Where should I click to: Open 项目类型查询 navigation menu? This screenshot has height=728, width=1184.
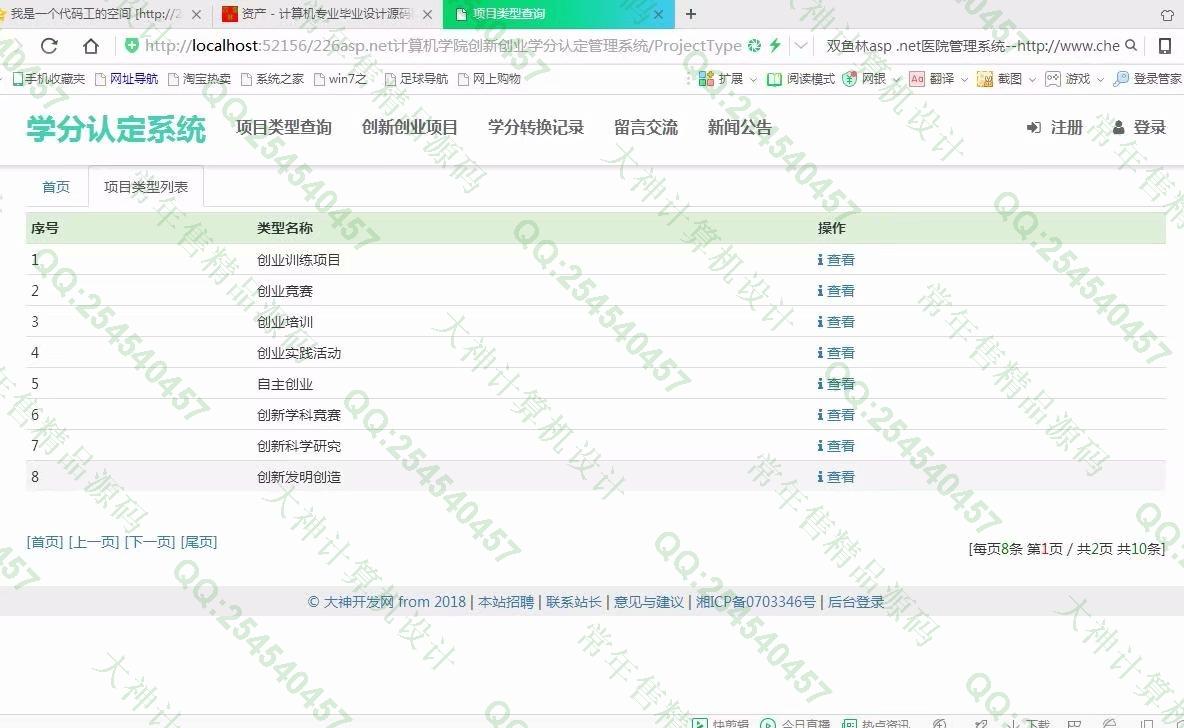[x=283, y=128]
